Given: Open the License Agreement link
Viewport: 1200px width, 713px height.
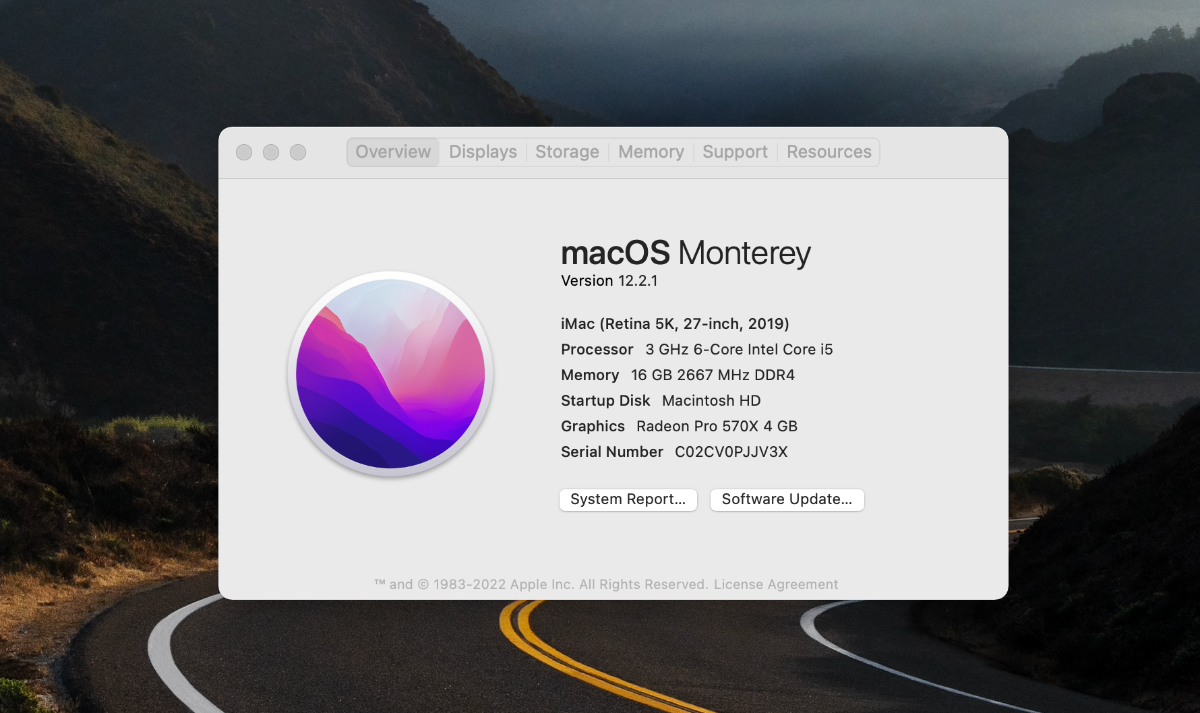Looking at the screenshot, I should (776, 584).
